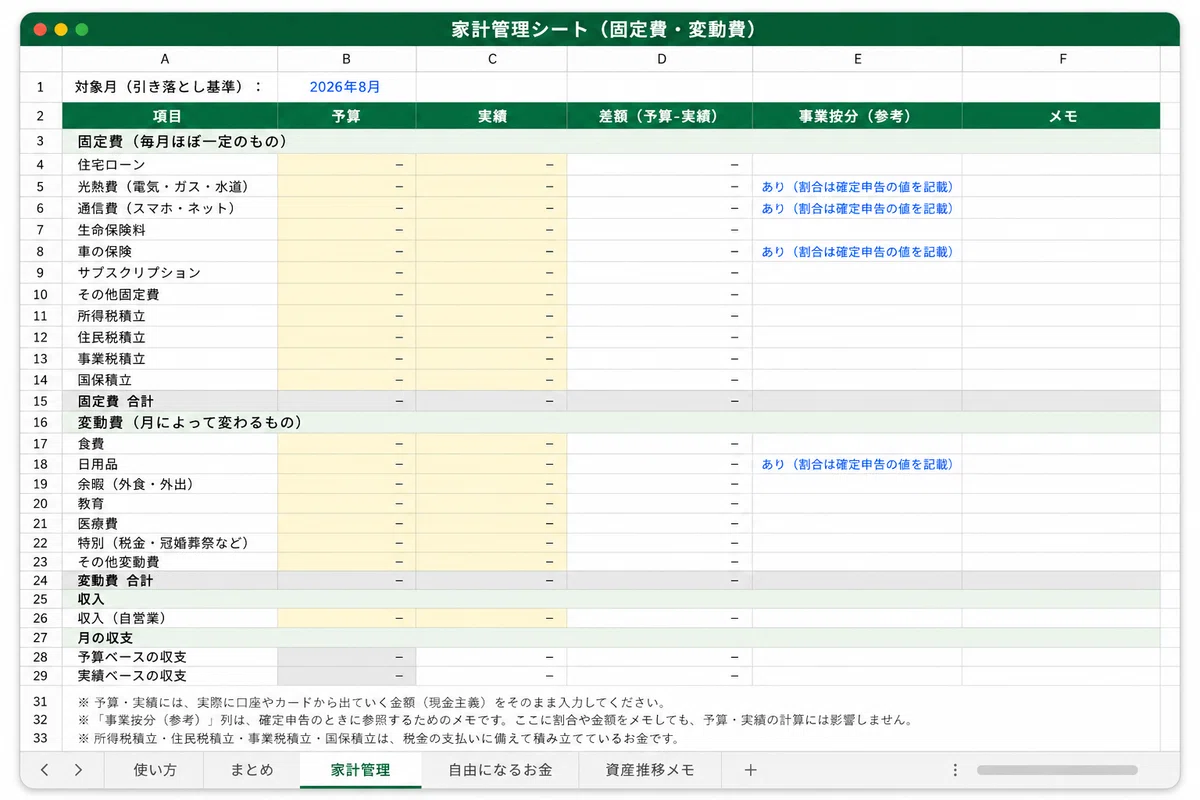Click the 事業按分 note in 通信費 row

click(858, 208)
